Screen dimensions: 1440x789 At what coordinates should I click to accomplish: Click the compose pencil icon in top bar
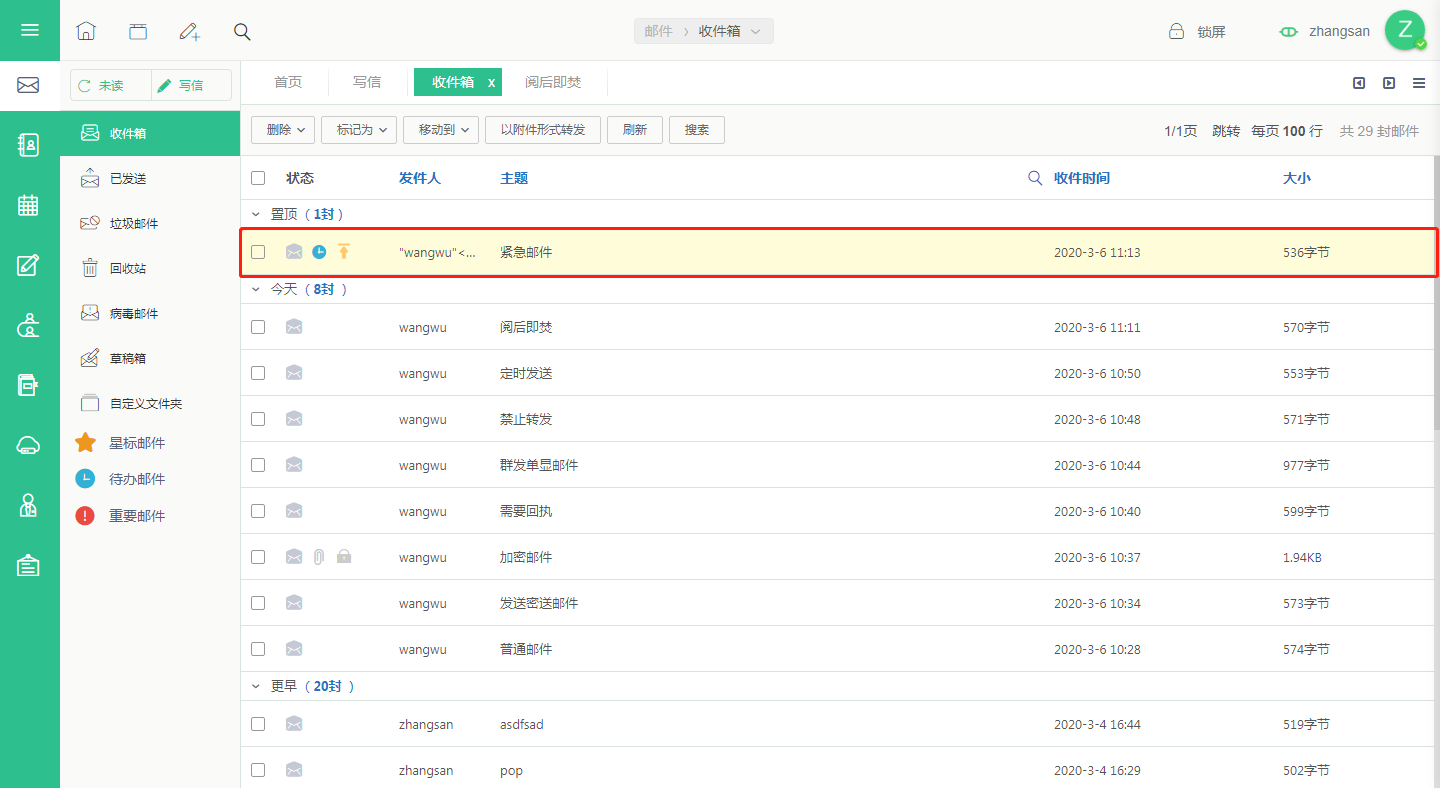pos(189,31)
